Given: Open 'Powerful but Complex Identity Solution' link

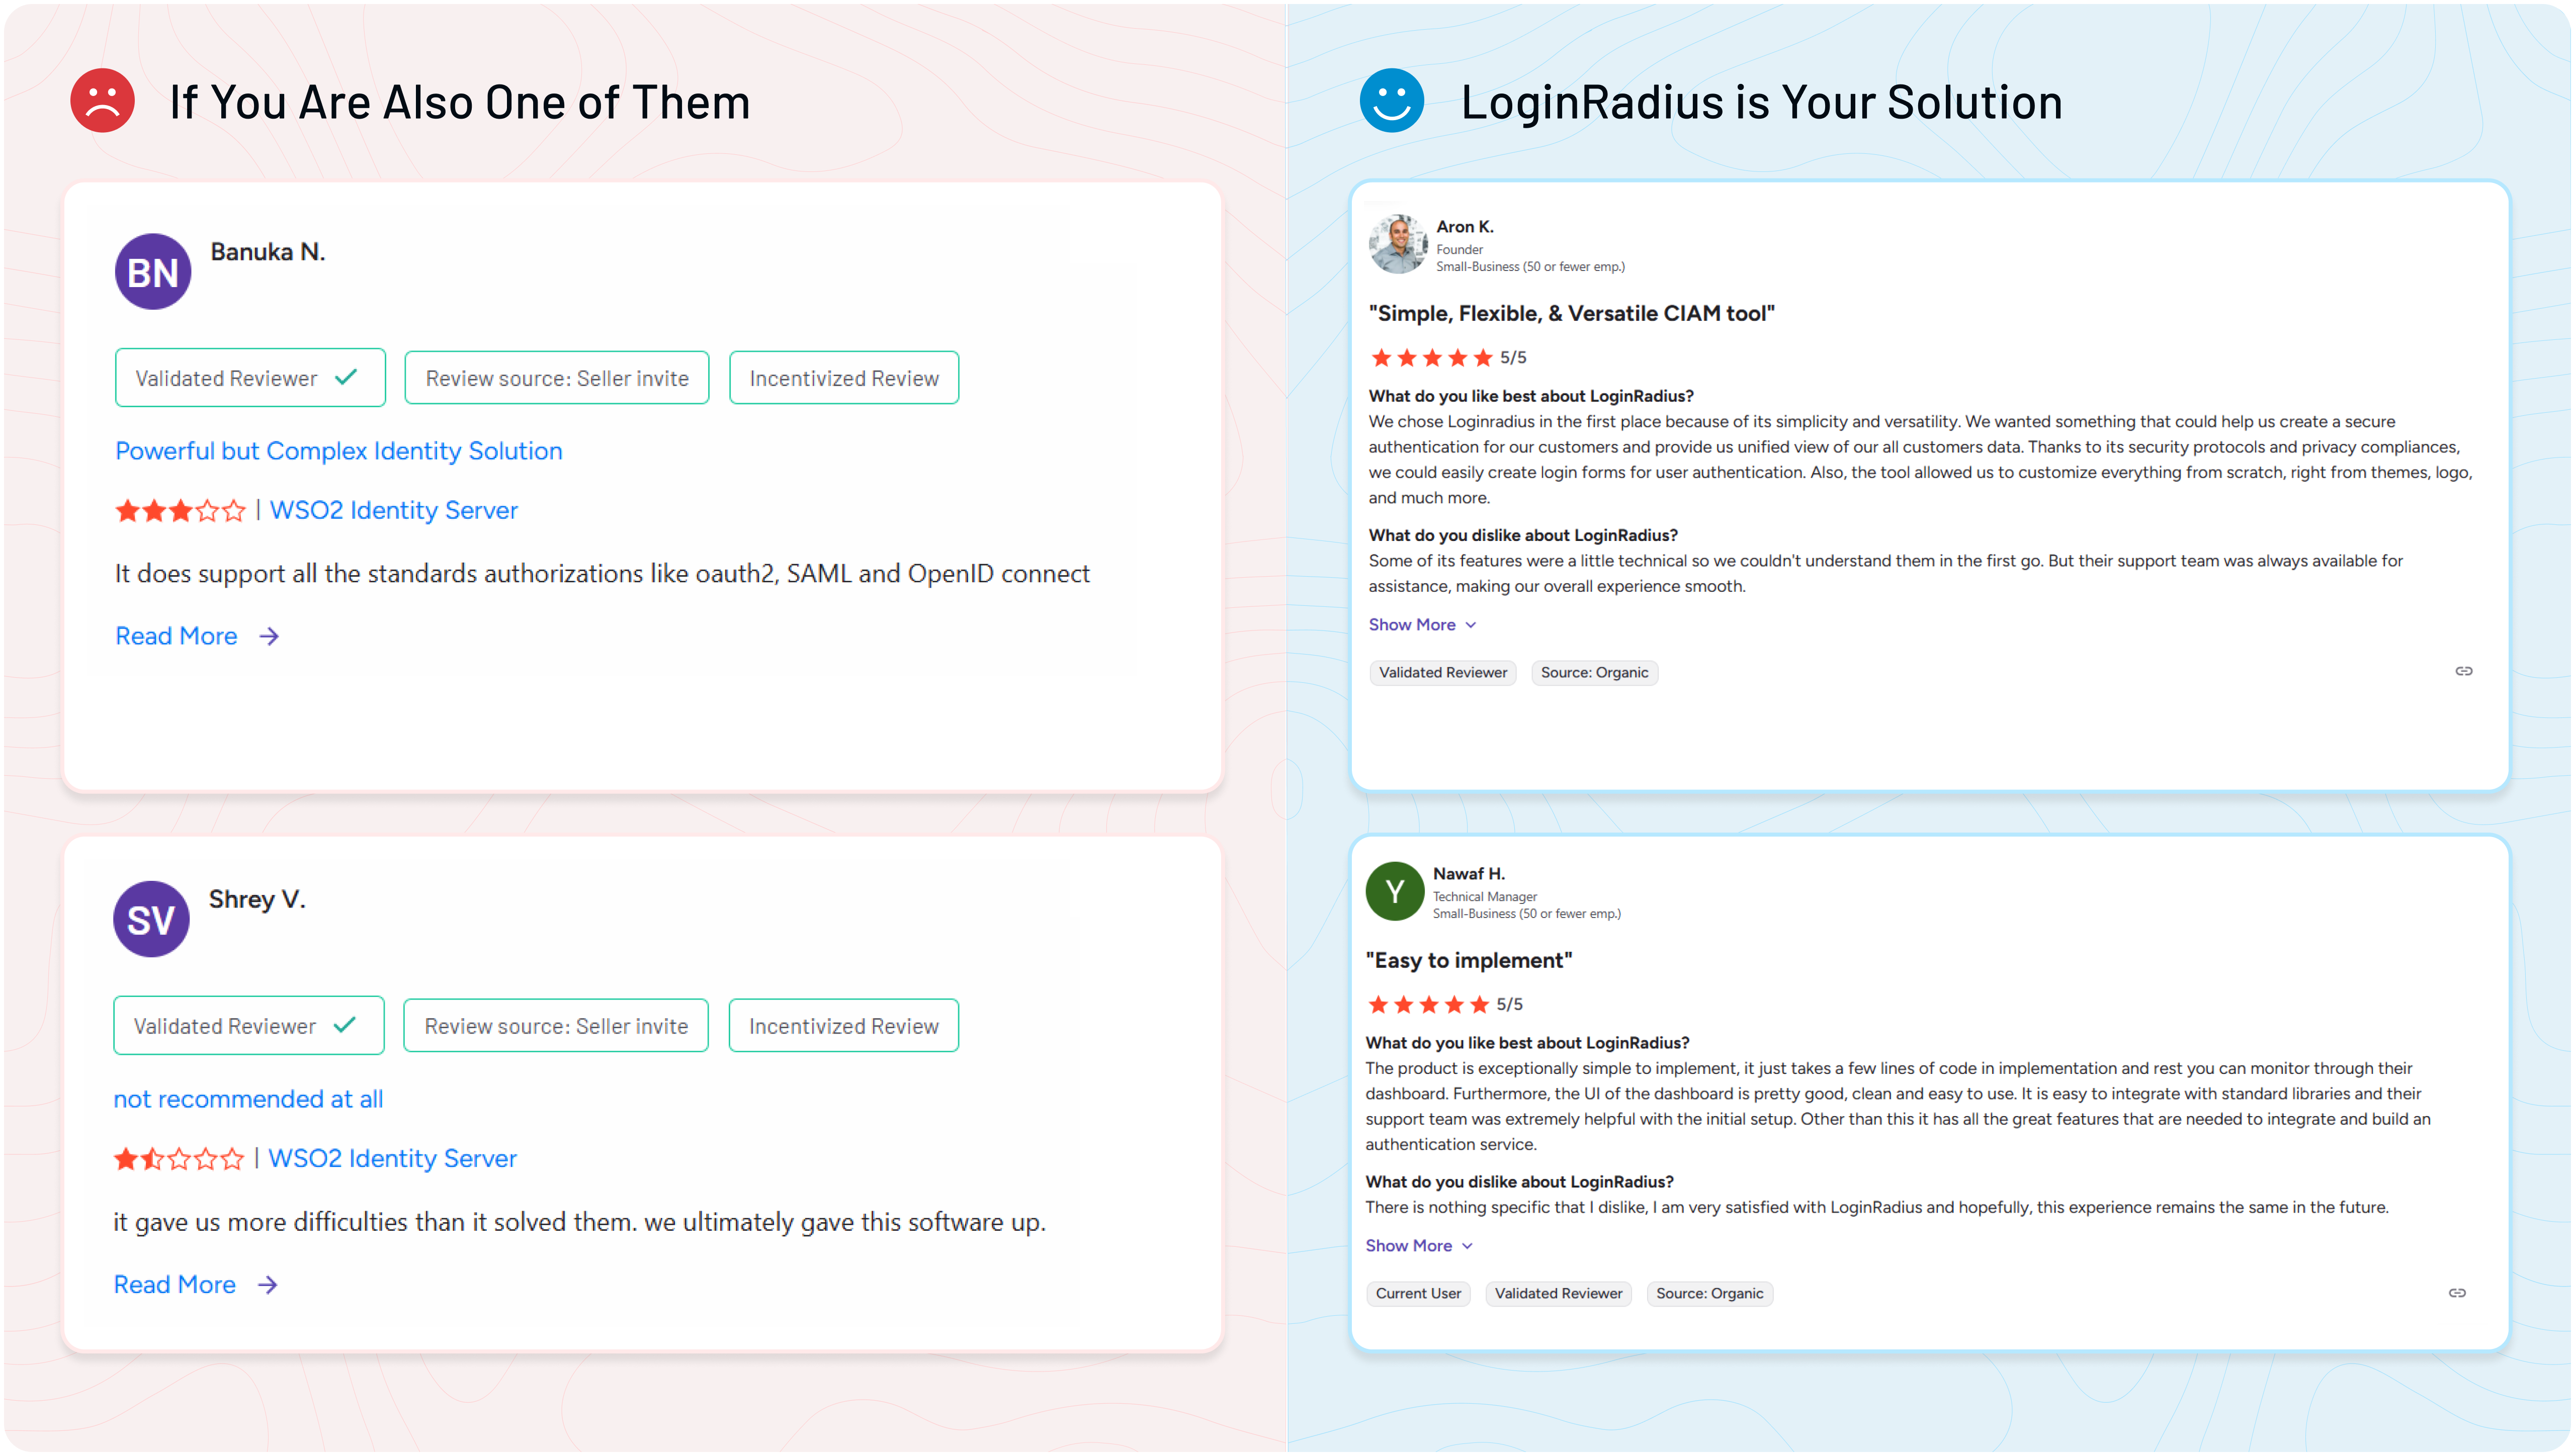Looking at the screenshot, I should tap(338, 451).
